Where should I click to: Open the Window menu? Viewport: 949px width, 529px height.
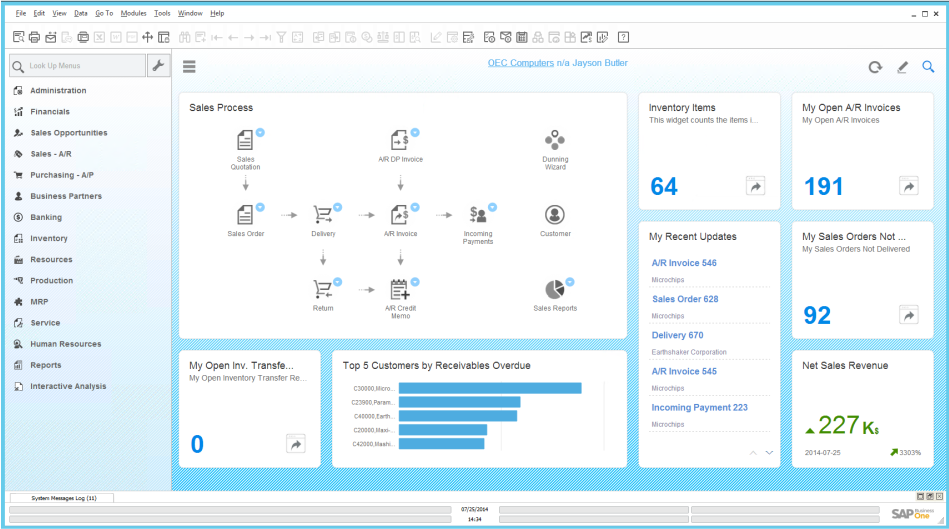(190, 13)
